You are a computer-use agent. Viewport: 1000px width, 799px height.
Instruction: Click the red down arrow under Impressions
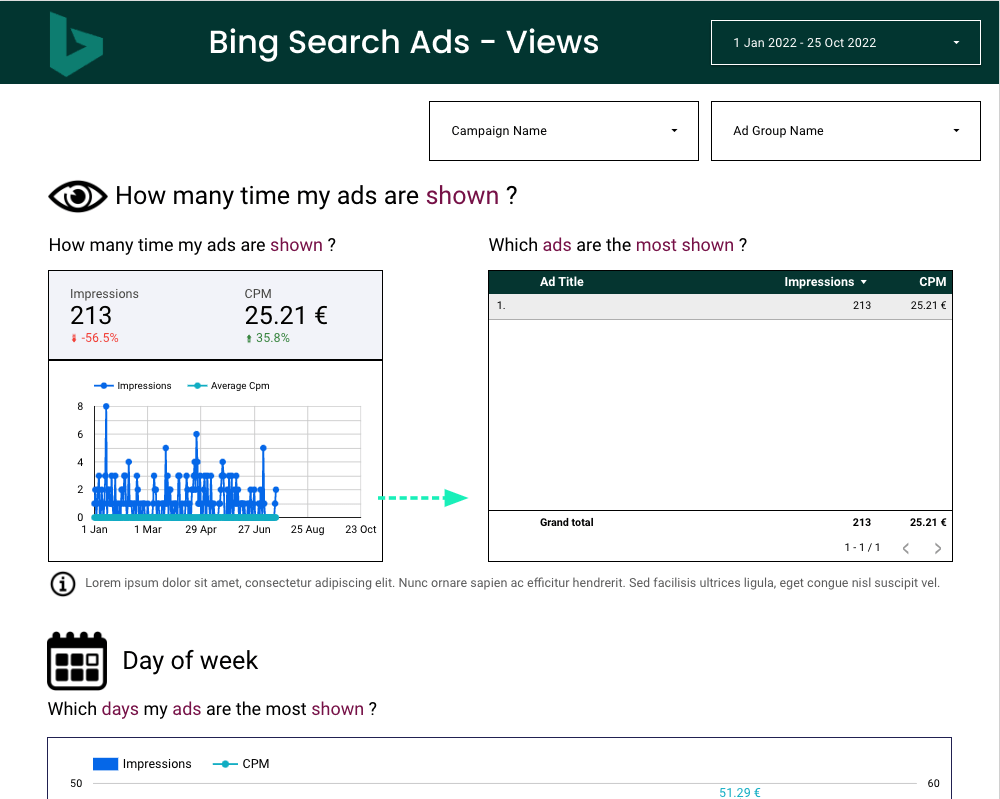click(74, 339)
